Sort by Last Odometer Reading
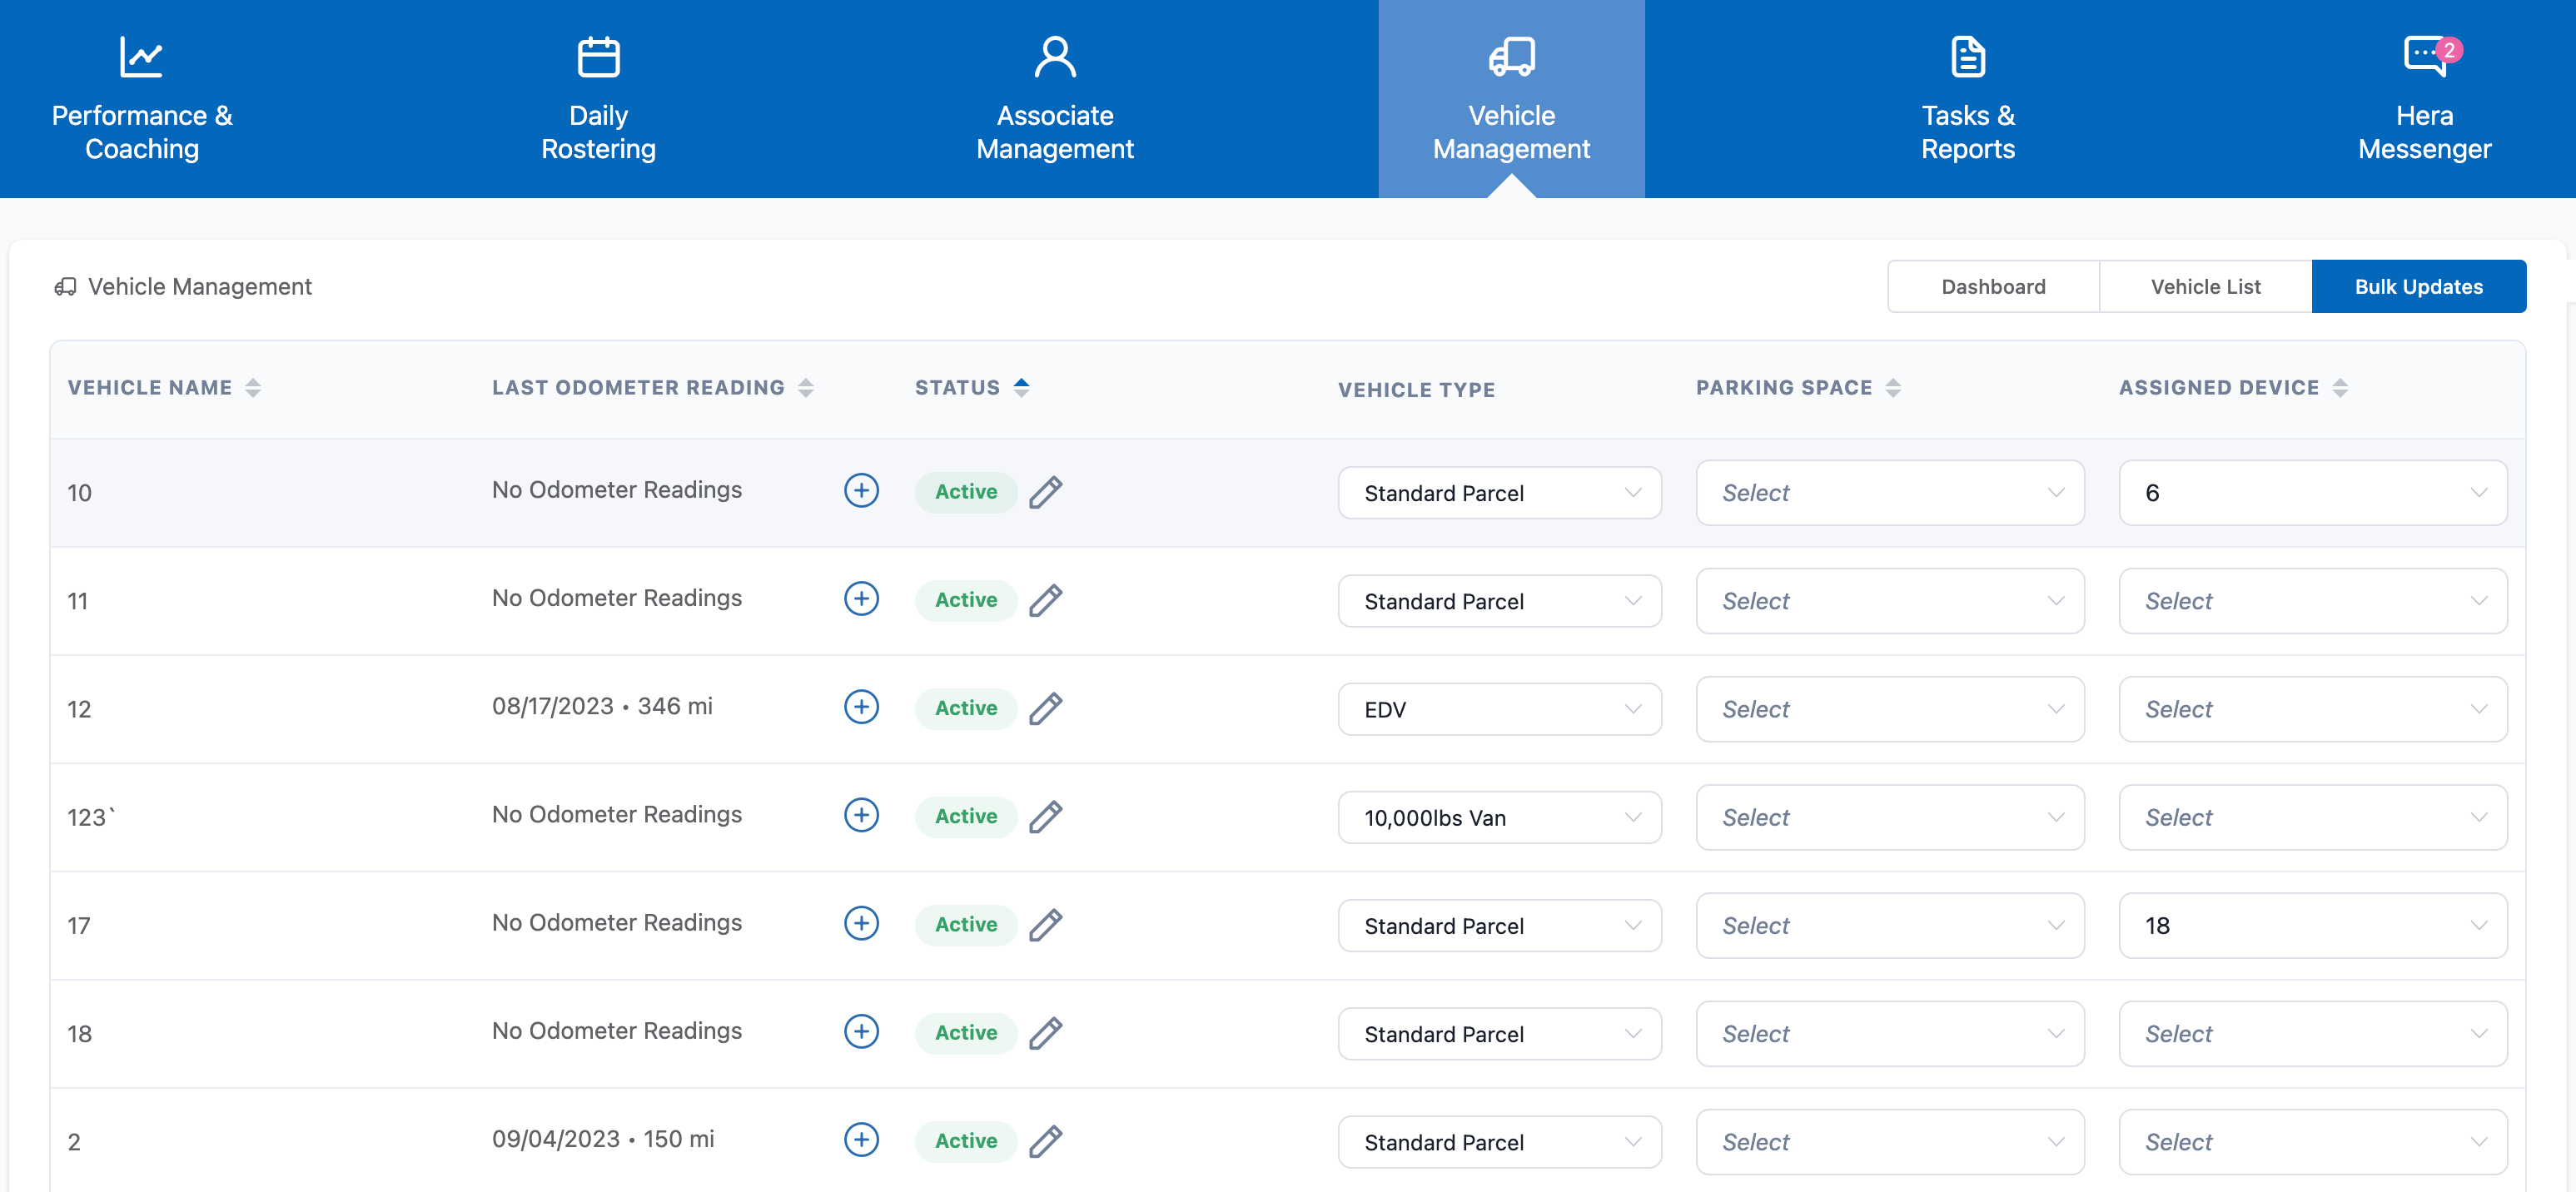Screen dimensions: 2576x1192 pos(806,388)
